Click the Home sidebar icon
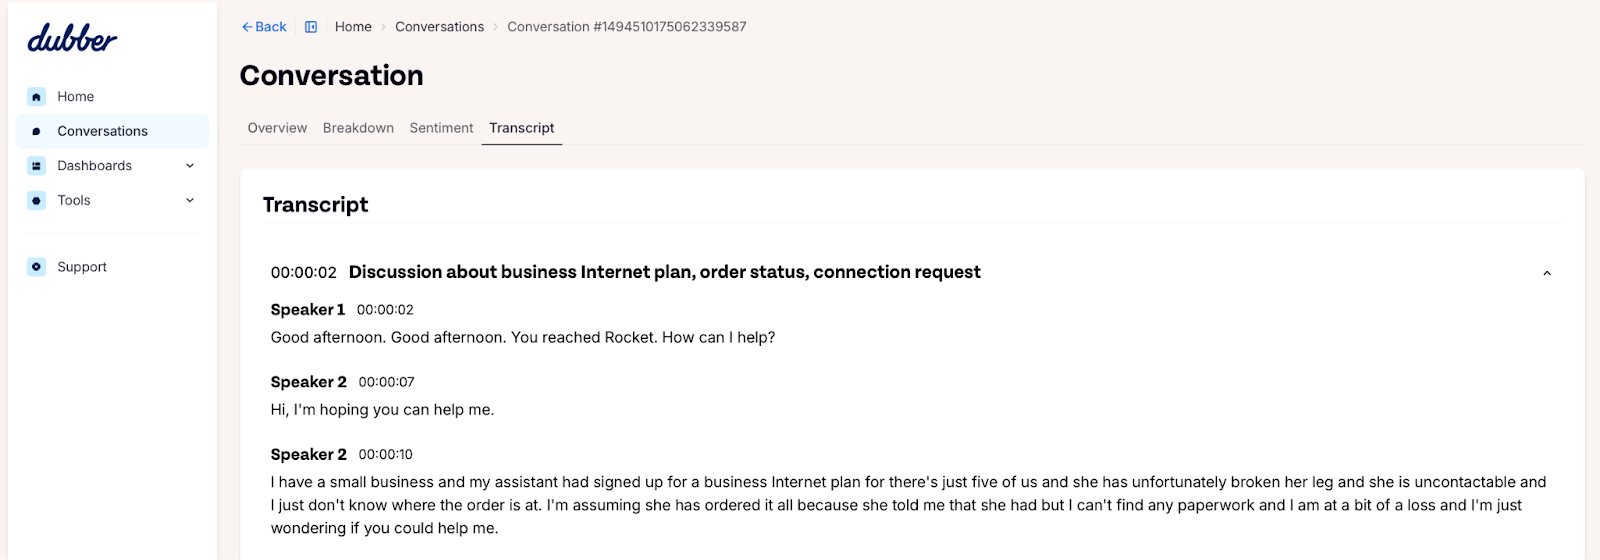 [37, 97]
